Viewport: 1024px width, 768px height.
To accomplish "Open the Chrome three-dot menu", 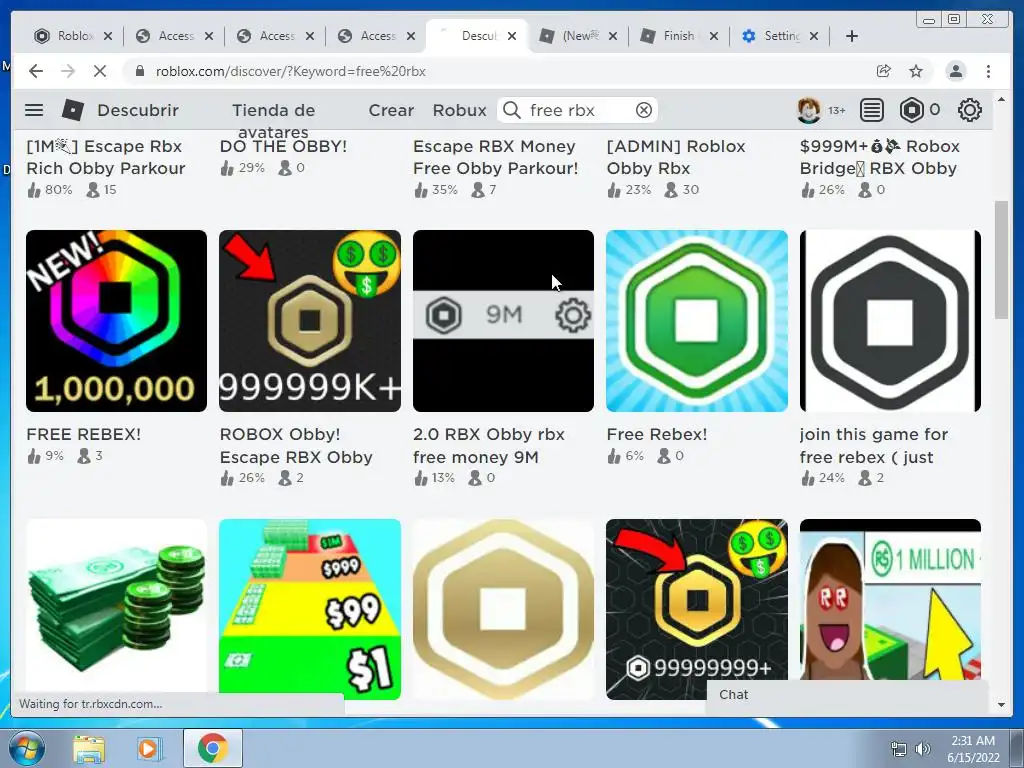I will 988,71.
